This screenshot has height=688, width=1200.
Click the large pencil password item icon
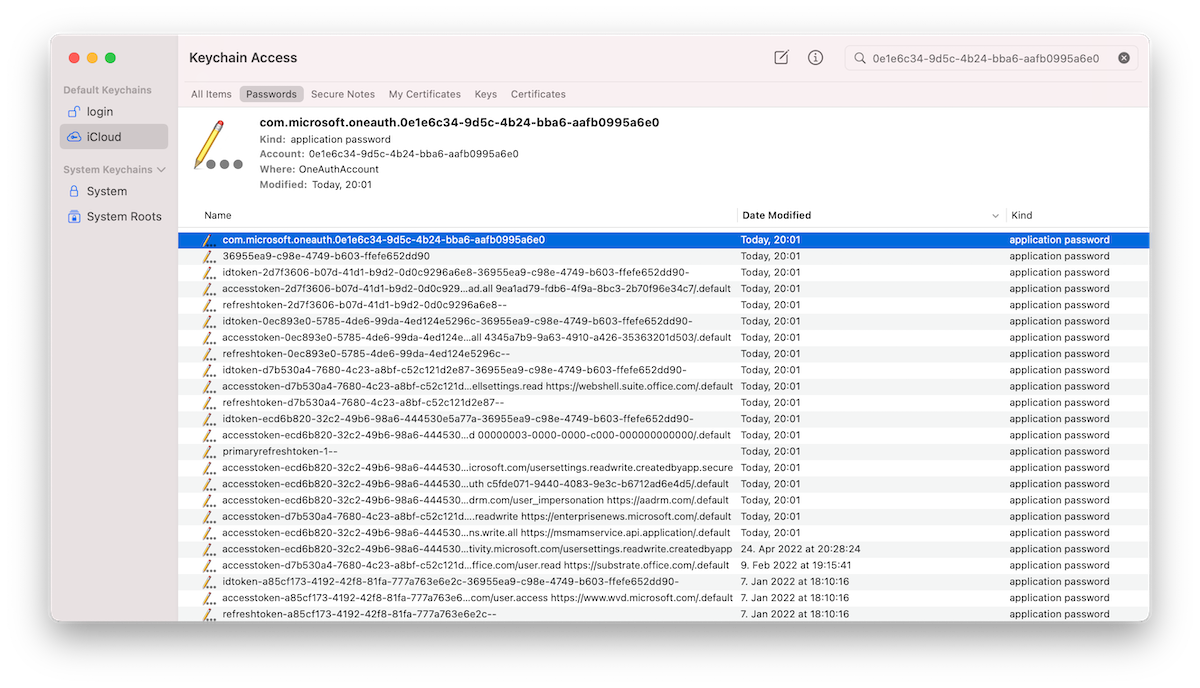(217, 146)
